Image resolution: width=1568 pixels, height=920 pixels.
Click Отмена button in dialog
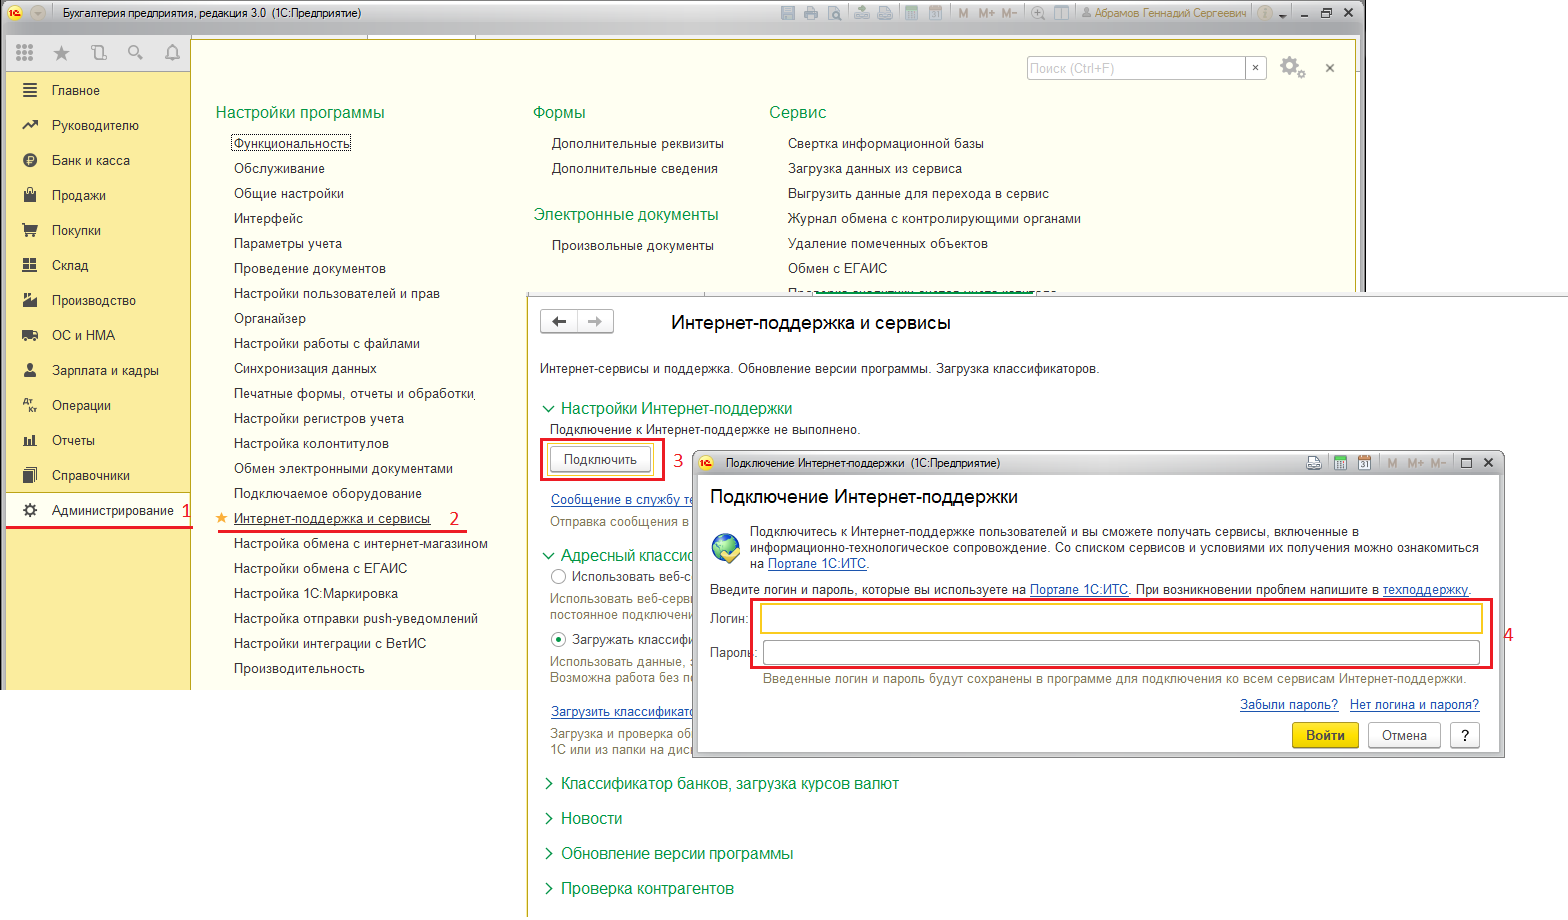[x=1404, y=735]
